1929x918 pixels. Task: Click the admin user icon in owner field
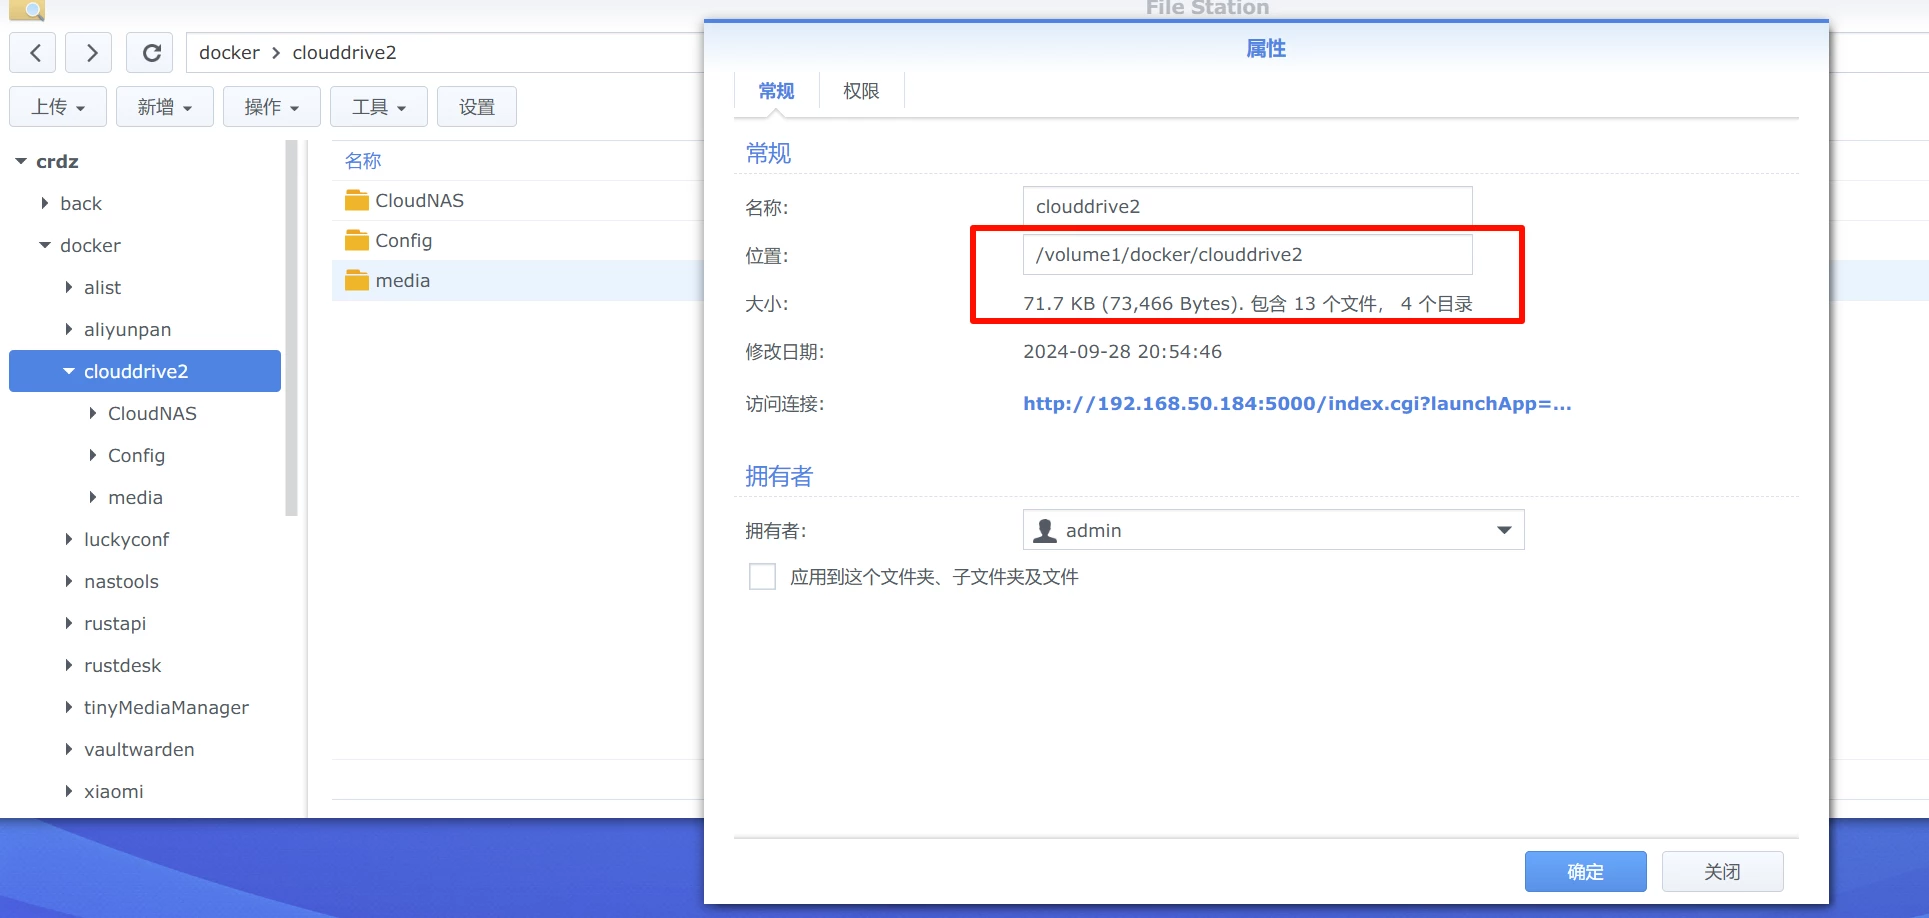pyautogui.click(x=1045, y=531)
